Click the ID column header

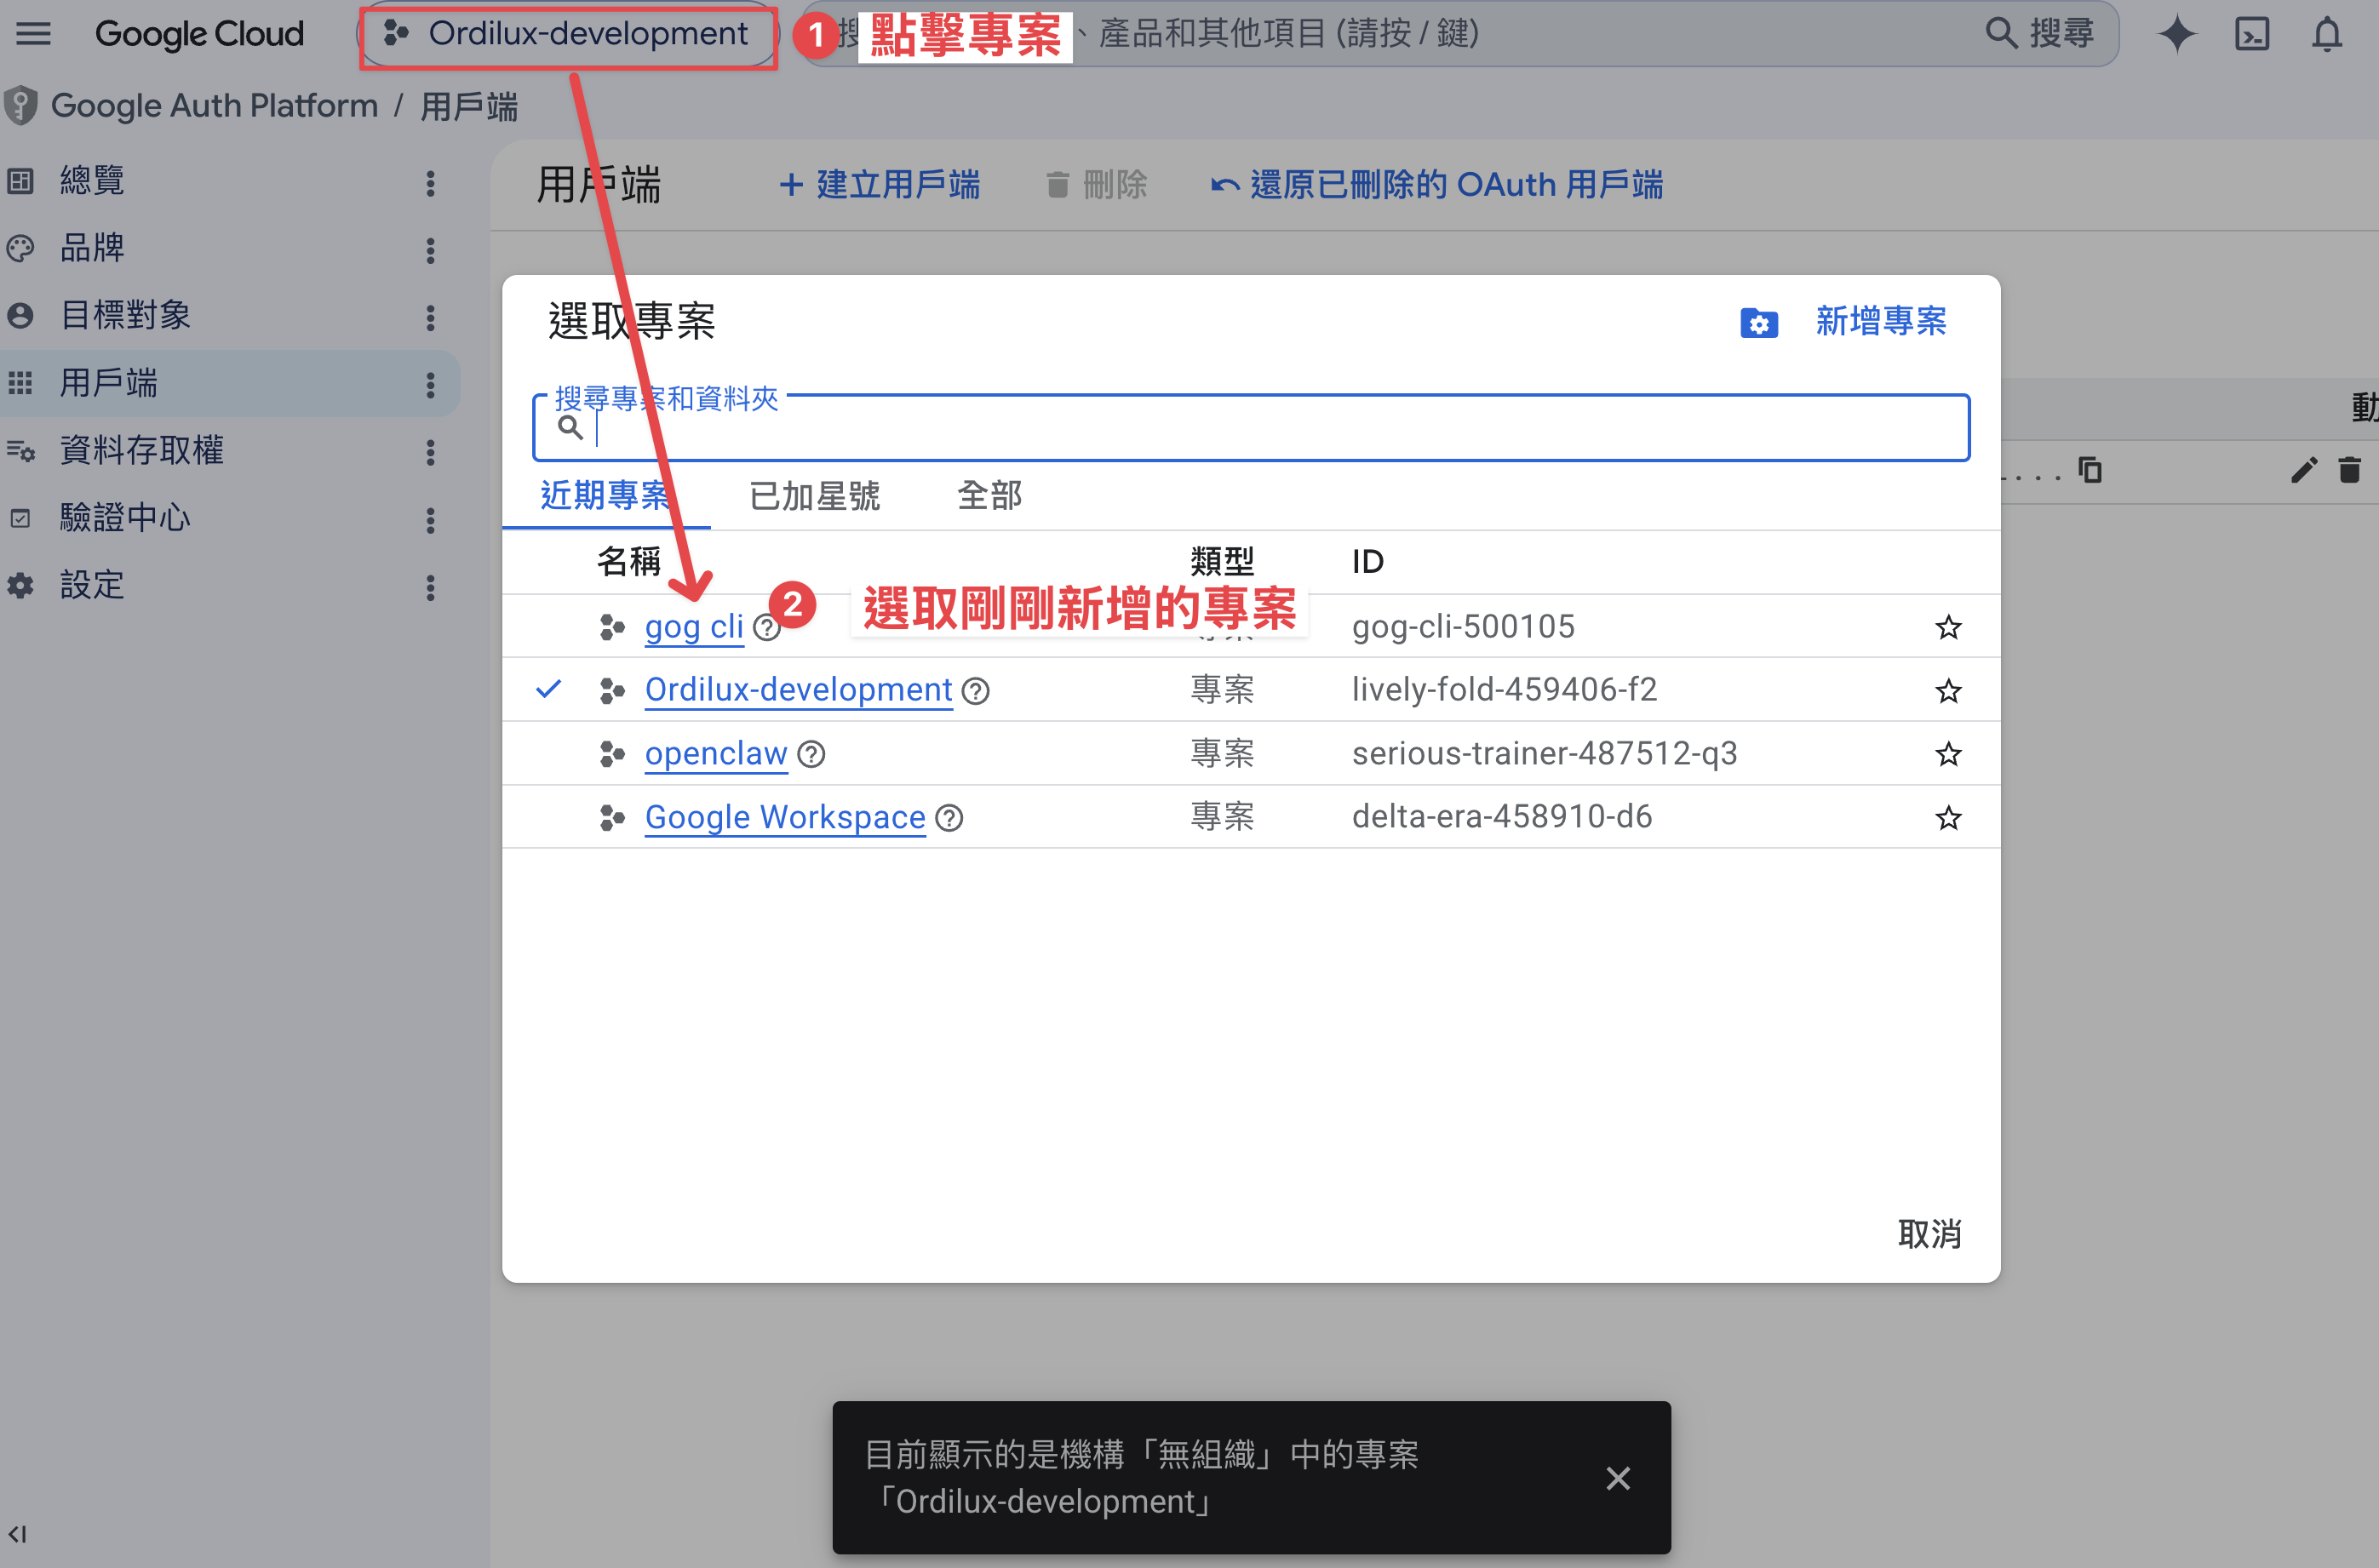coord(1367,561)
